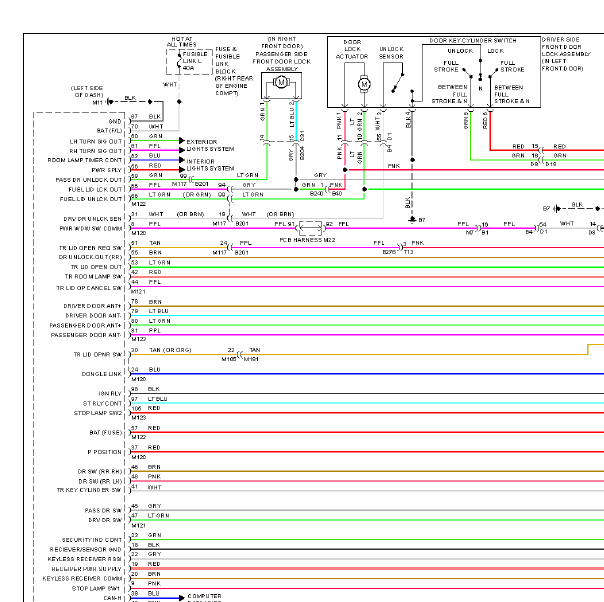Select the 'BAT (FUSE)' label
Image resolution: width=604 pixels, height=602 pixels.
(106, 433)
